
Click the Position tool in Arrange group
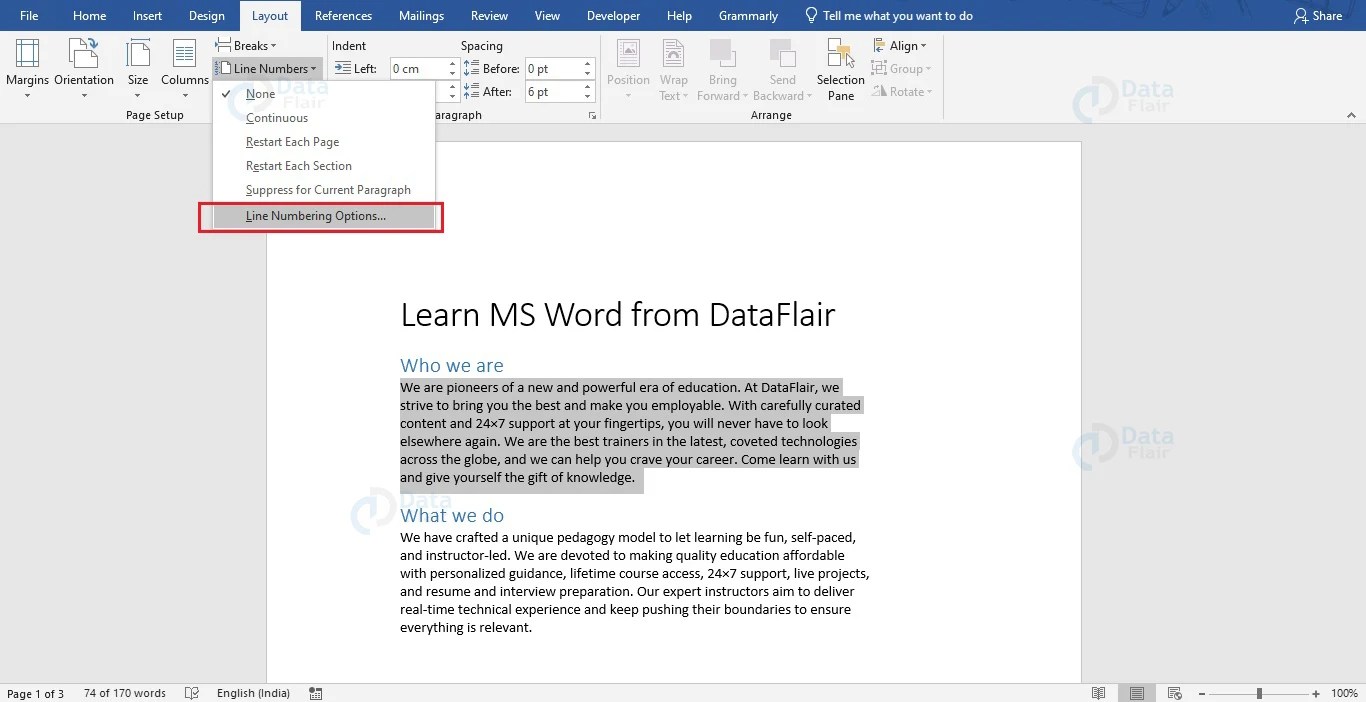point(628,68)
